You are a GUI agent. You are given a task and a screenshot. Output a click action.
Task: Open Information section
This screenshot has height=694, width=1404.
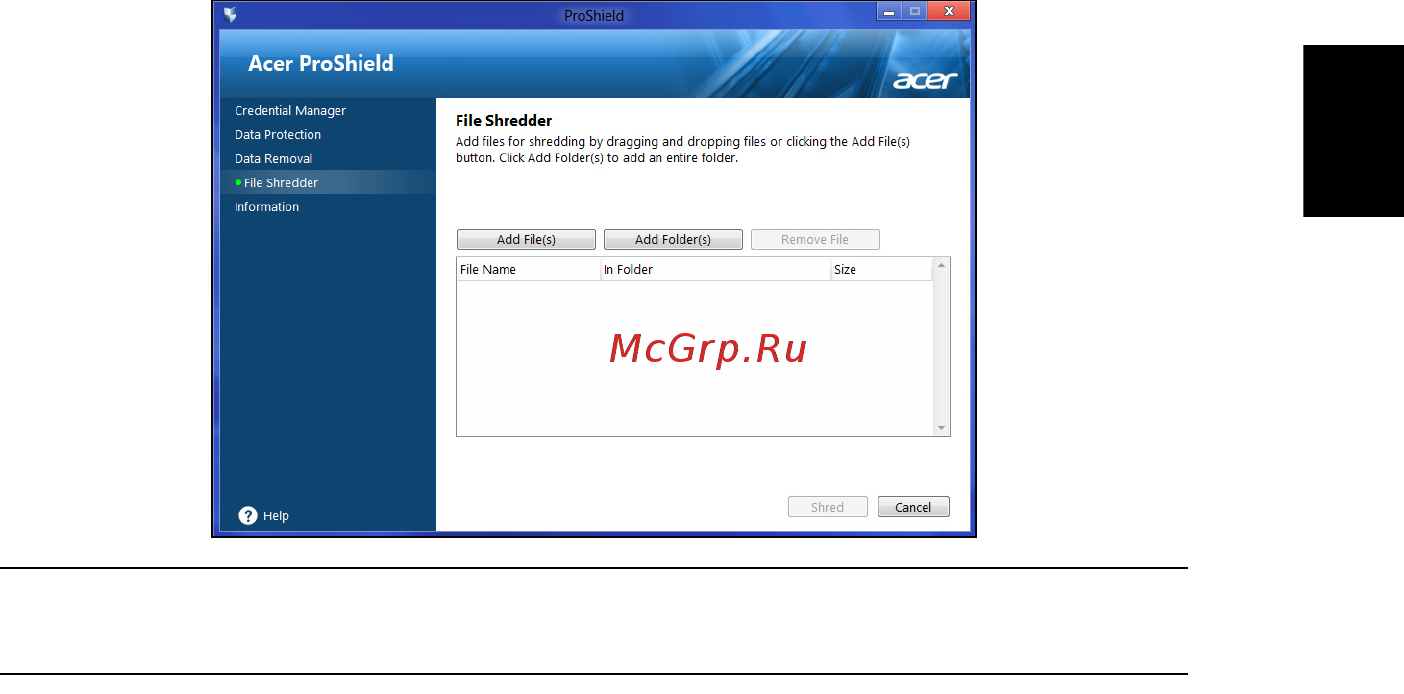click(267, 207)
